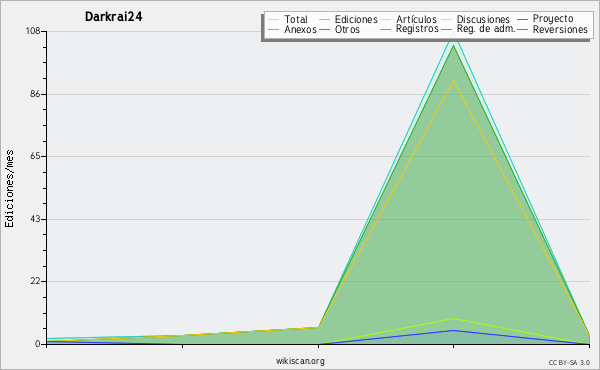
Task: Click the peak of the blue Registros line
Action: [454, 330]
